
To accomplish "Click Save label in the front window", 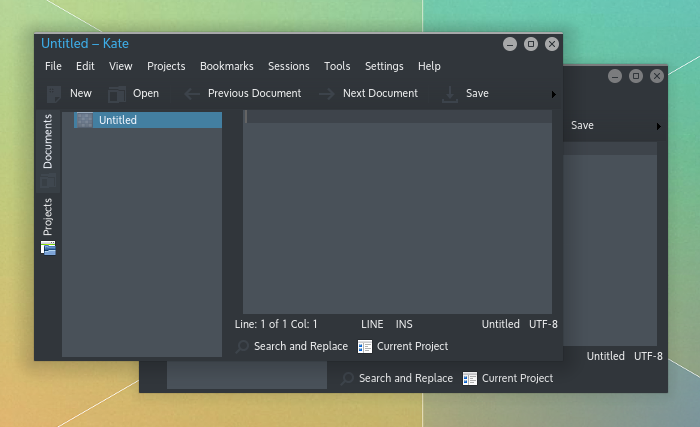I will 477,93.
